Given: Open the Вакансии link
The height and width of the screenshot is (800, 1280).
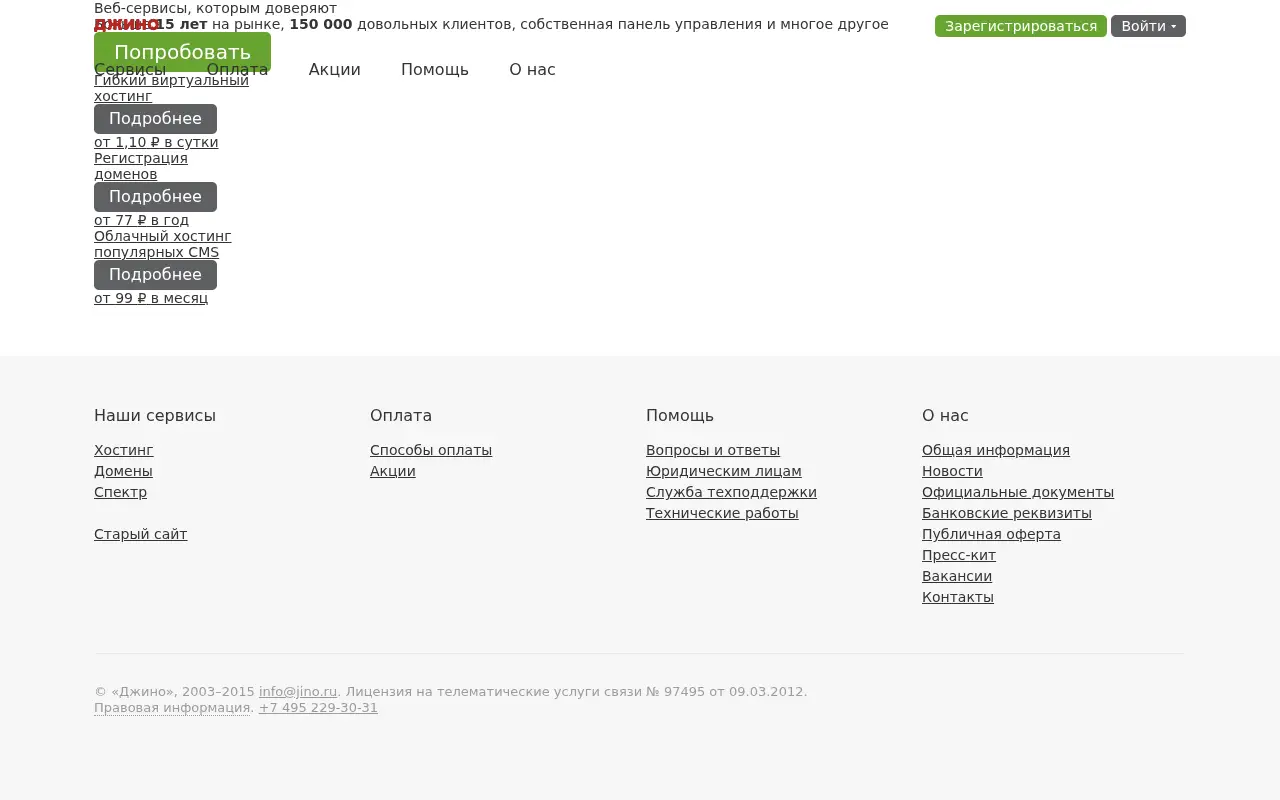Looking at the screenshot, I should (x=957, y=576).
